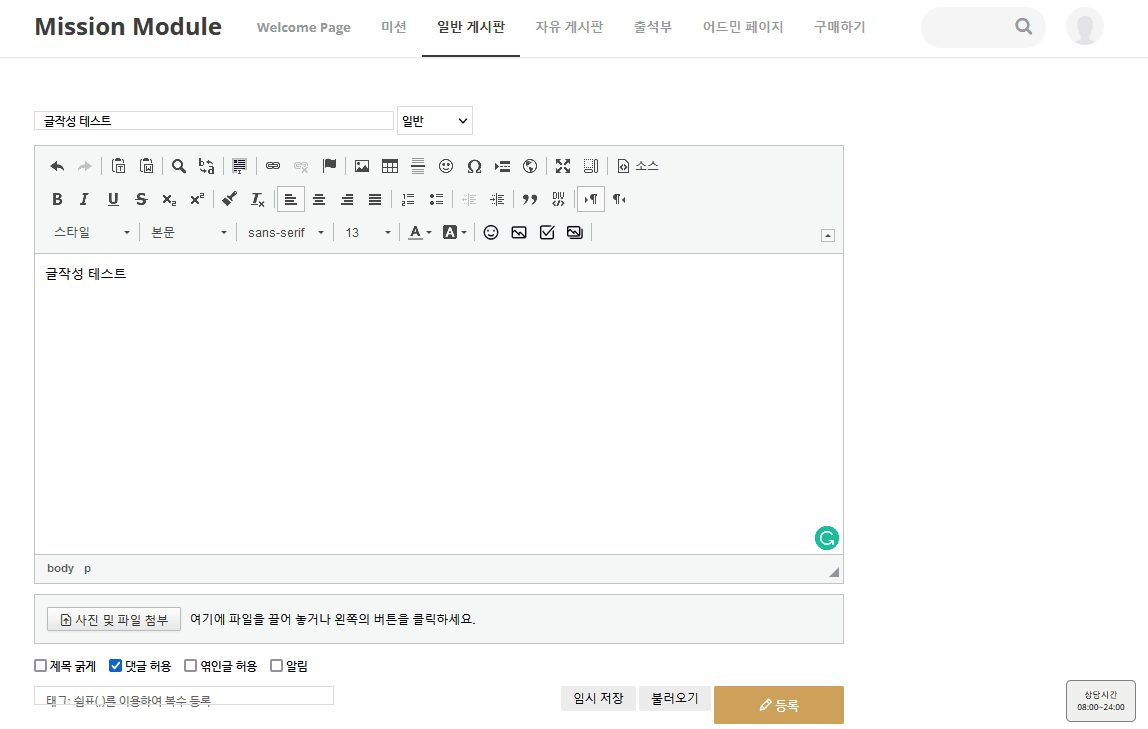The height and width of the screenshot is (729, 1148).
Task: Open the text color picker
Action: 419,232
